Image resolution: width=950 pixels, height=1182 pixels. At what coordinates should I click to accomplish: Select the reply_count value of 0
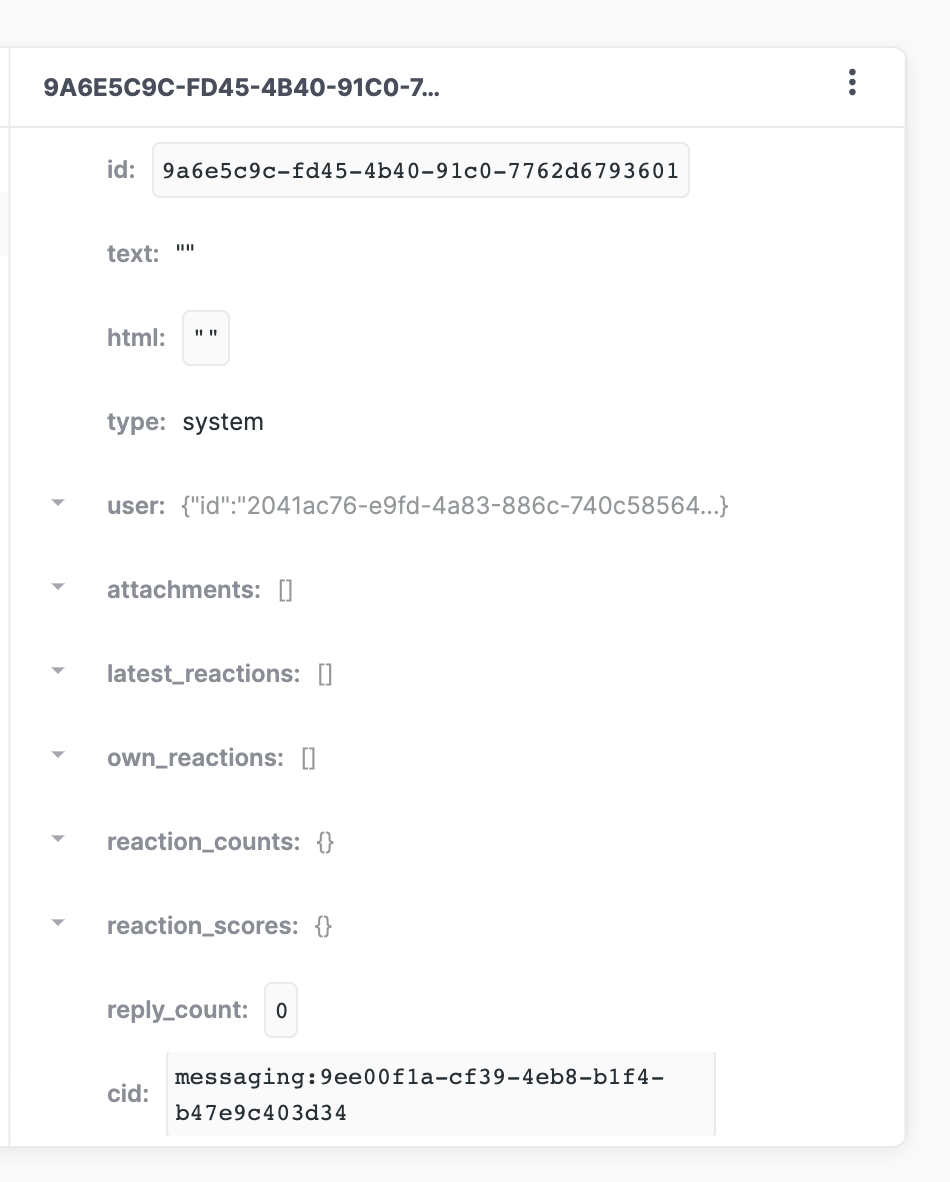(281, 1010)
